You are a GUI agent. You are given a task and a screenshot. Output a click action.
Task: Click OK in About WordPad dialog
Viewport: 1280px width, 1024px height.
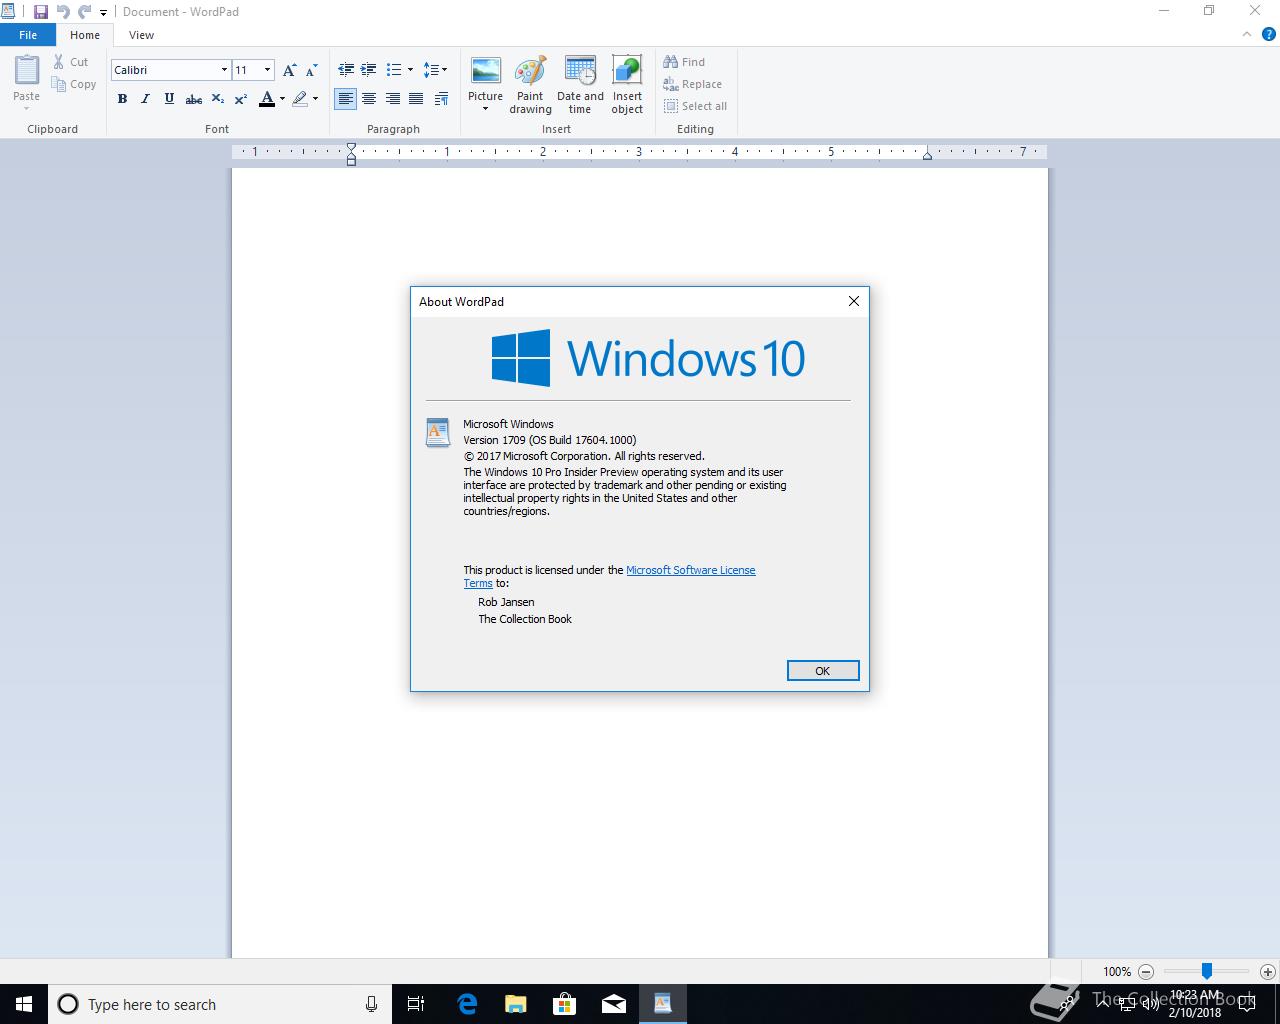(x=823, y=671)
